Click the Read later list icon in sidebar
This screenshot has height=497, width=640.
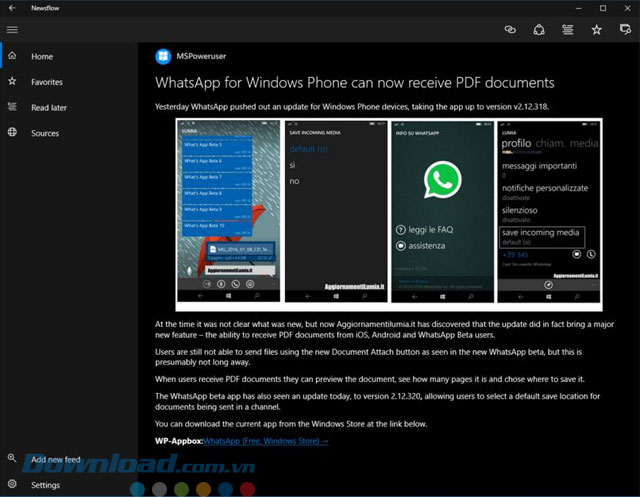click(x=12, y=106)
